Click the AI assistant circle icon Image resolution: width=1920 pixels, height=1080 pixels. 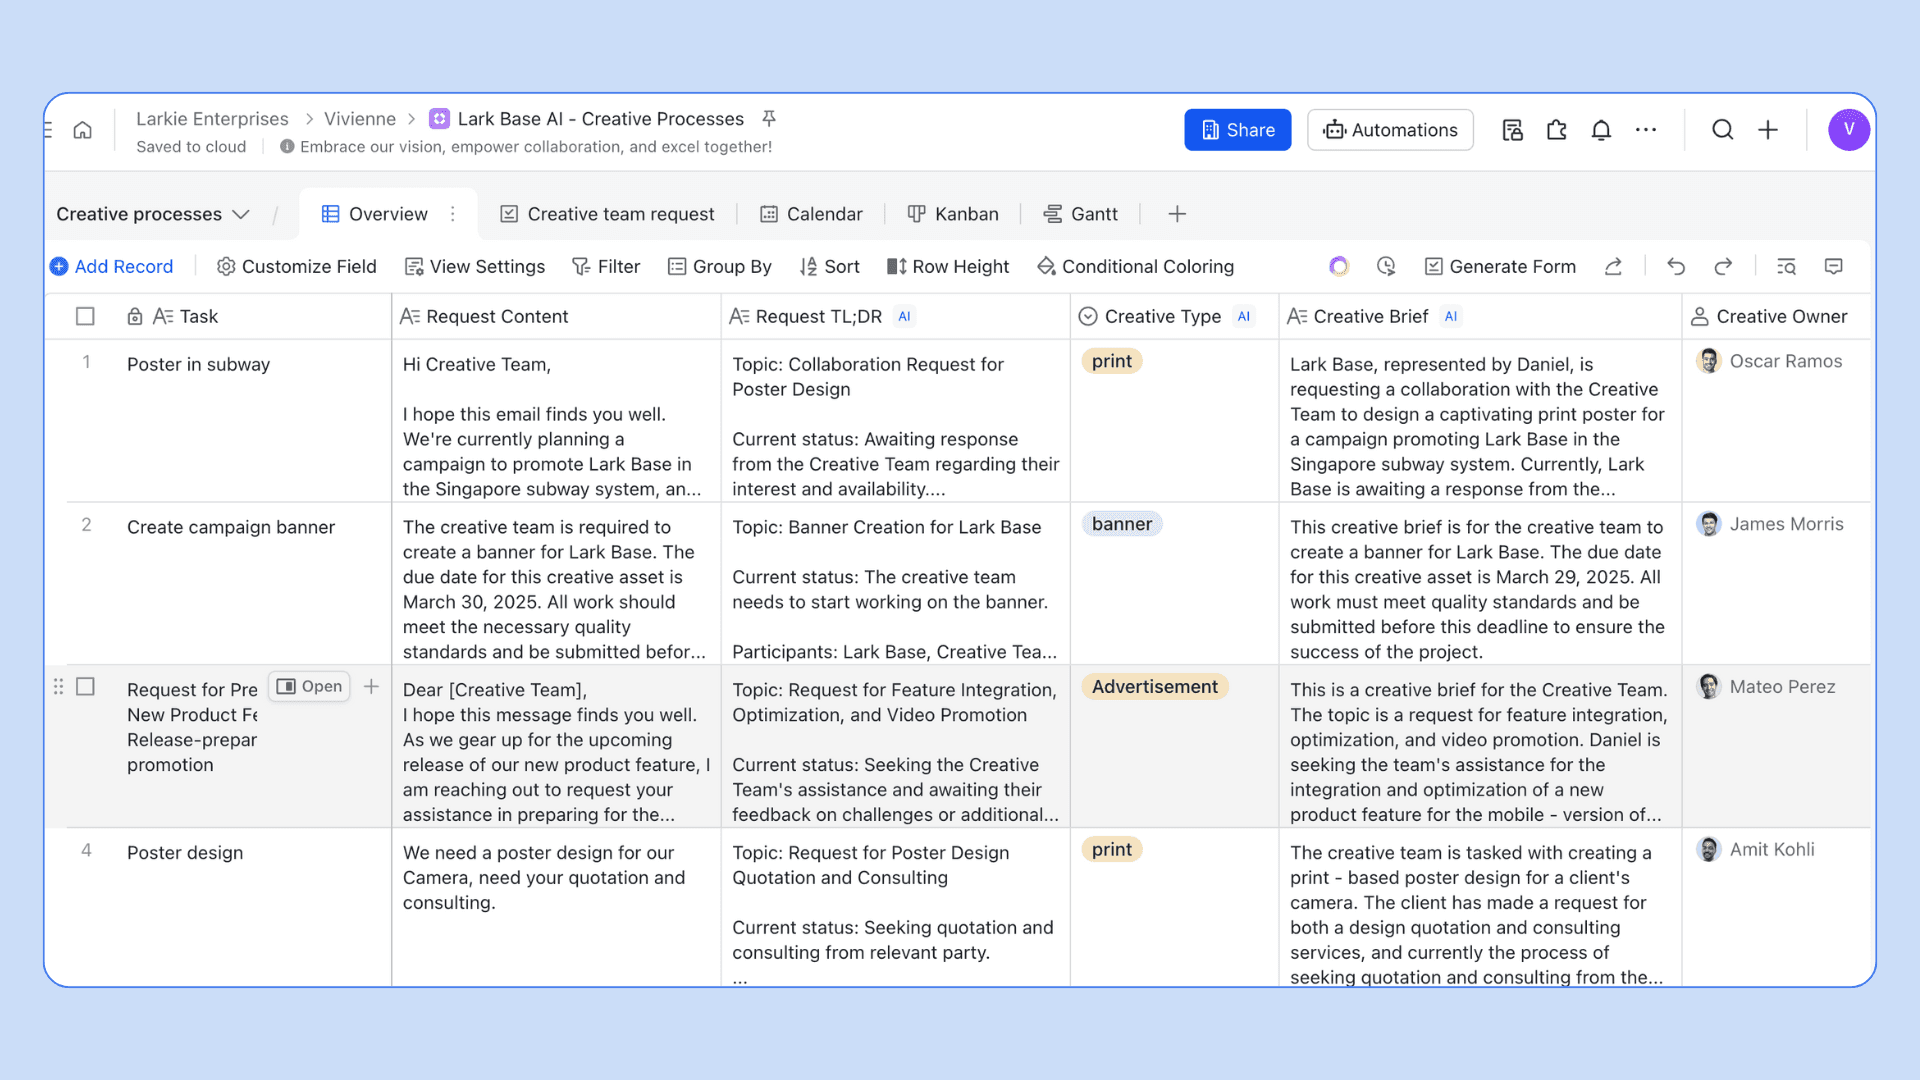coord(1339,266)
